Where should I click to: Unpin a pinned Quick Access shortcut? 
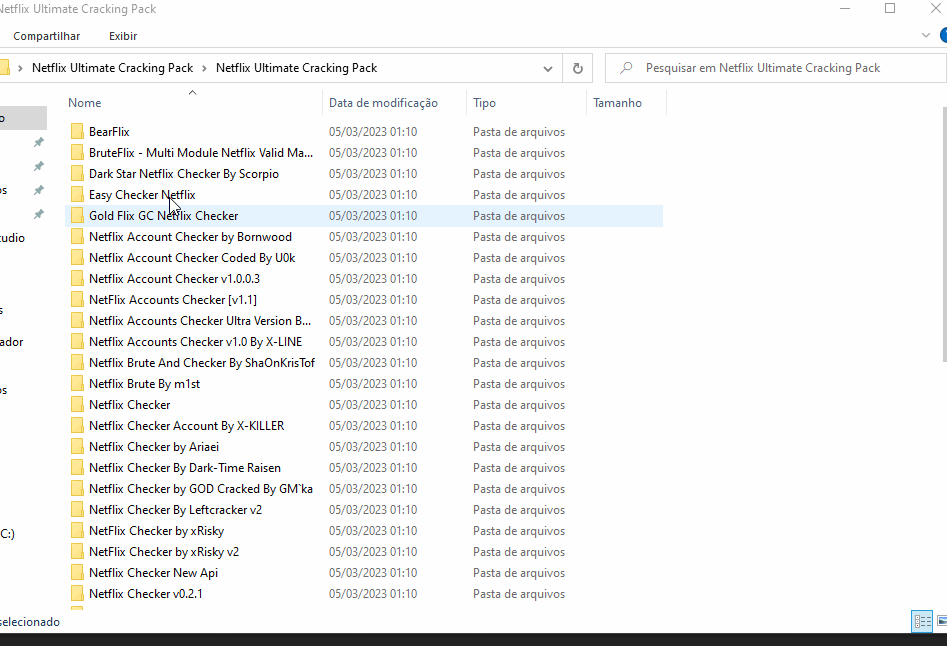38,143
